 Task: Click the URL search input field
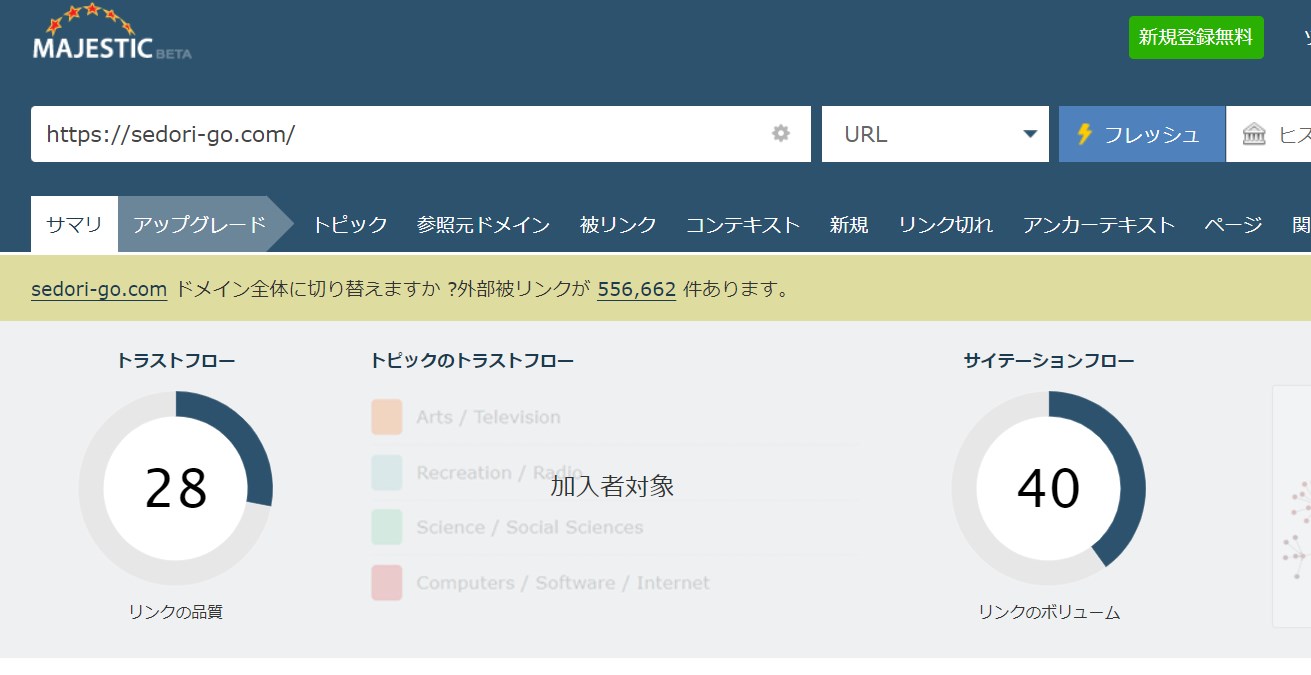click(x=400, y=134)
